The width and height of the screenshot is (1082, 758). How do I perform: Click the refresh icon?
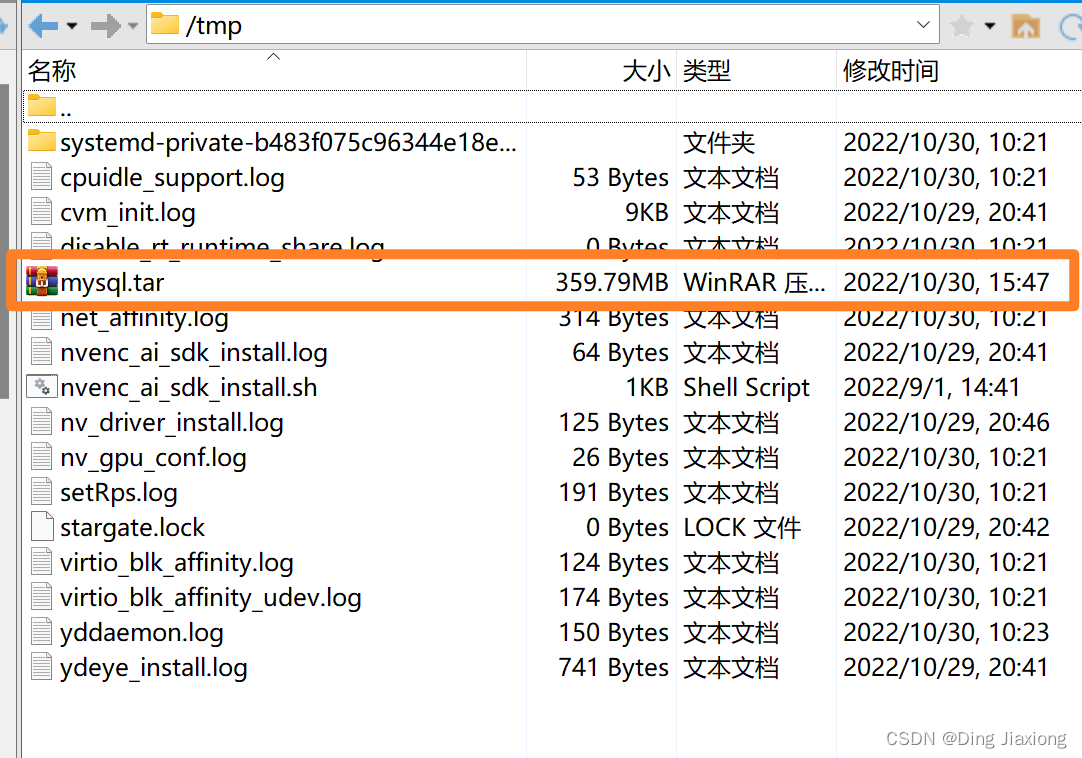point(1070,26)
